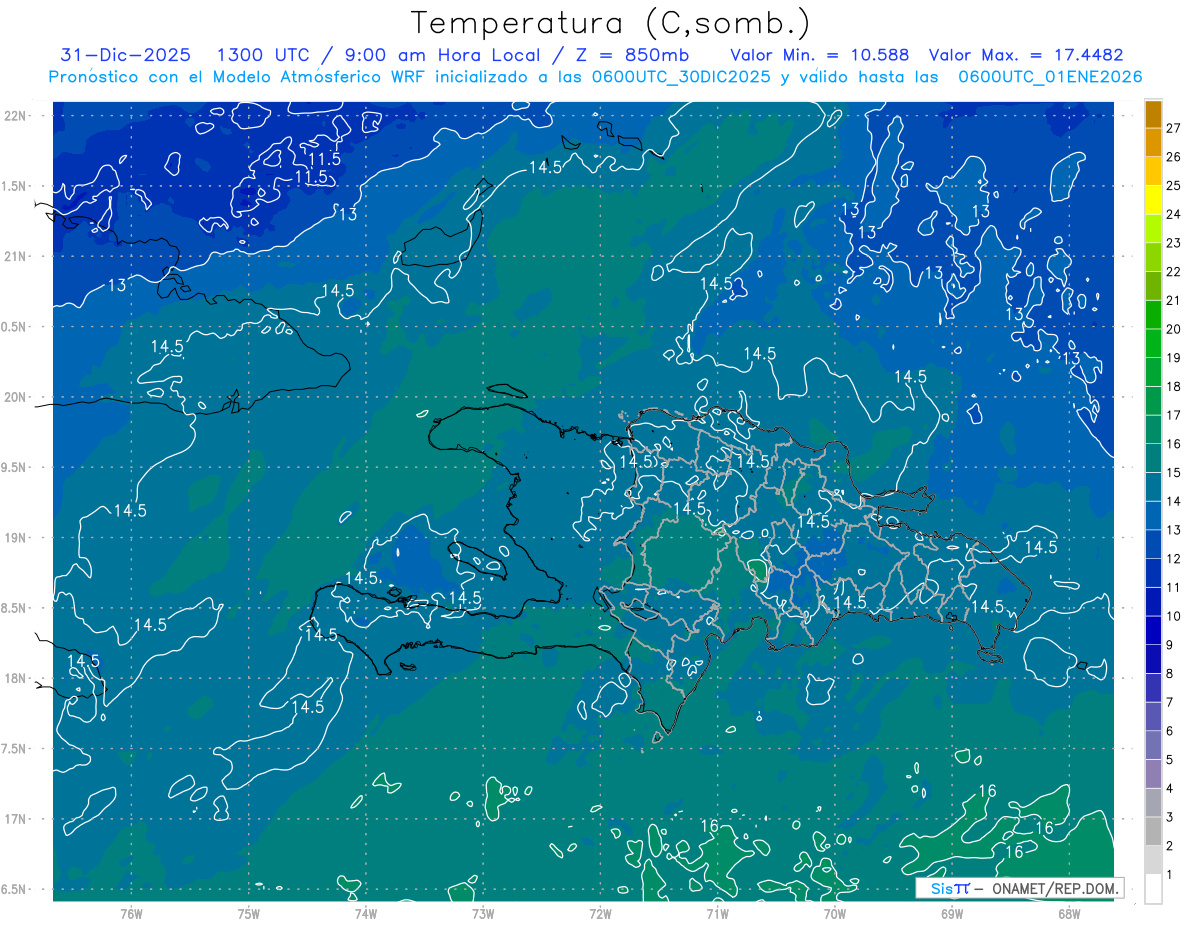Pick the lime green swatch between legend values 22 and 23
Viewport: 1200px width, 927px height.
[1154, 257]
